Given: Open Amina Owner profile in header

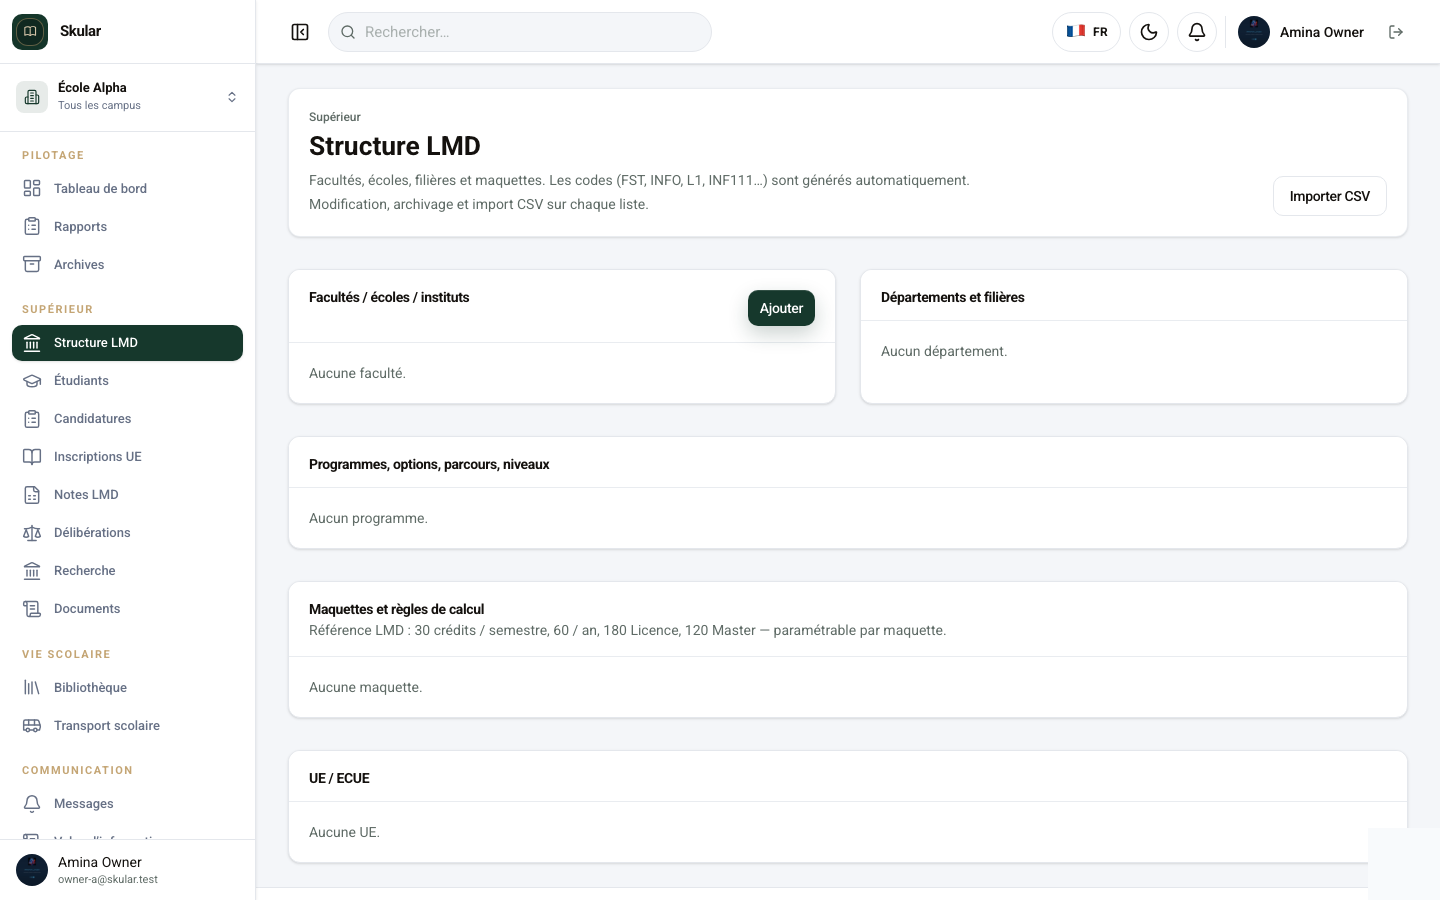Looking at the screenshot, I should point(1301,32).
